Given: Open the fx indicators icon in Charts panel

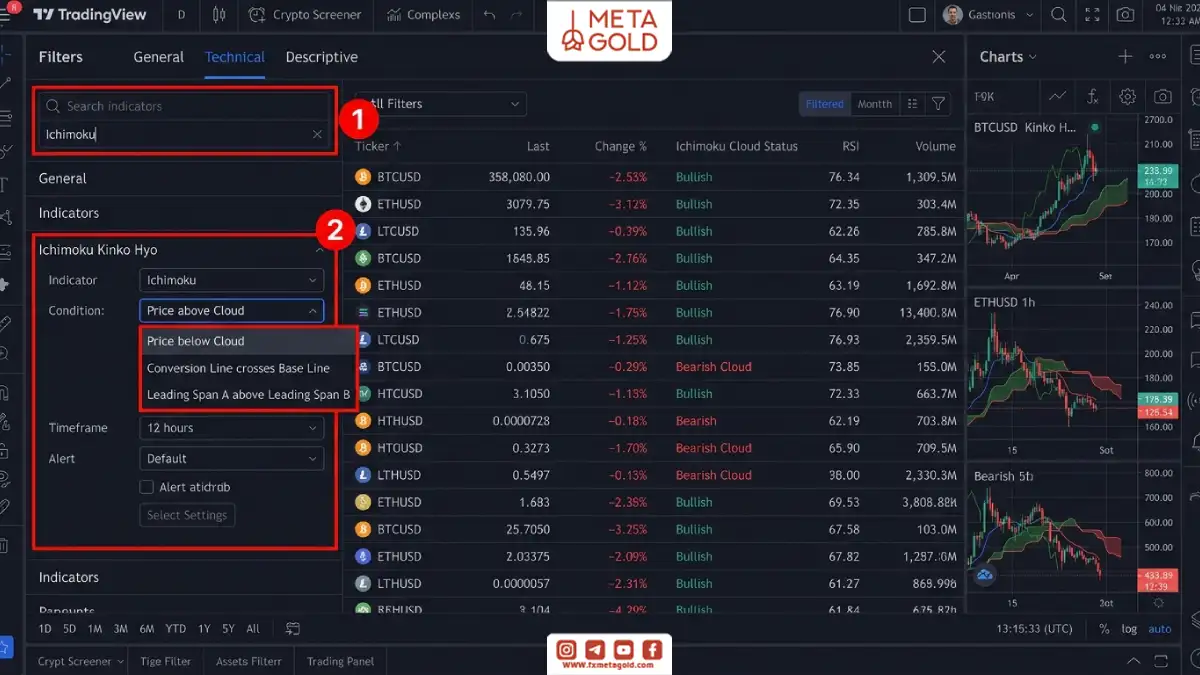Looking at the screenshot, I should (x=1093, y=97).
